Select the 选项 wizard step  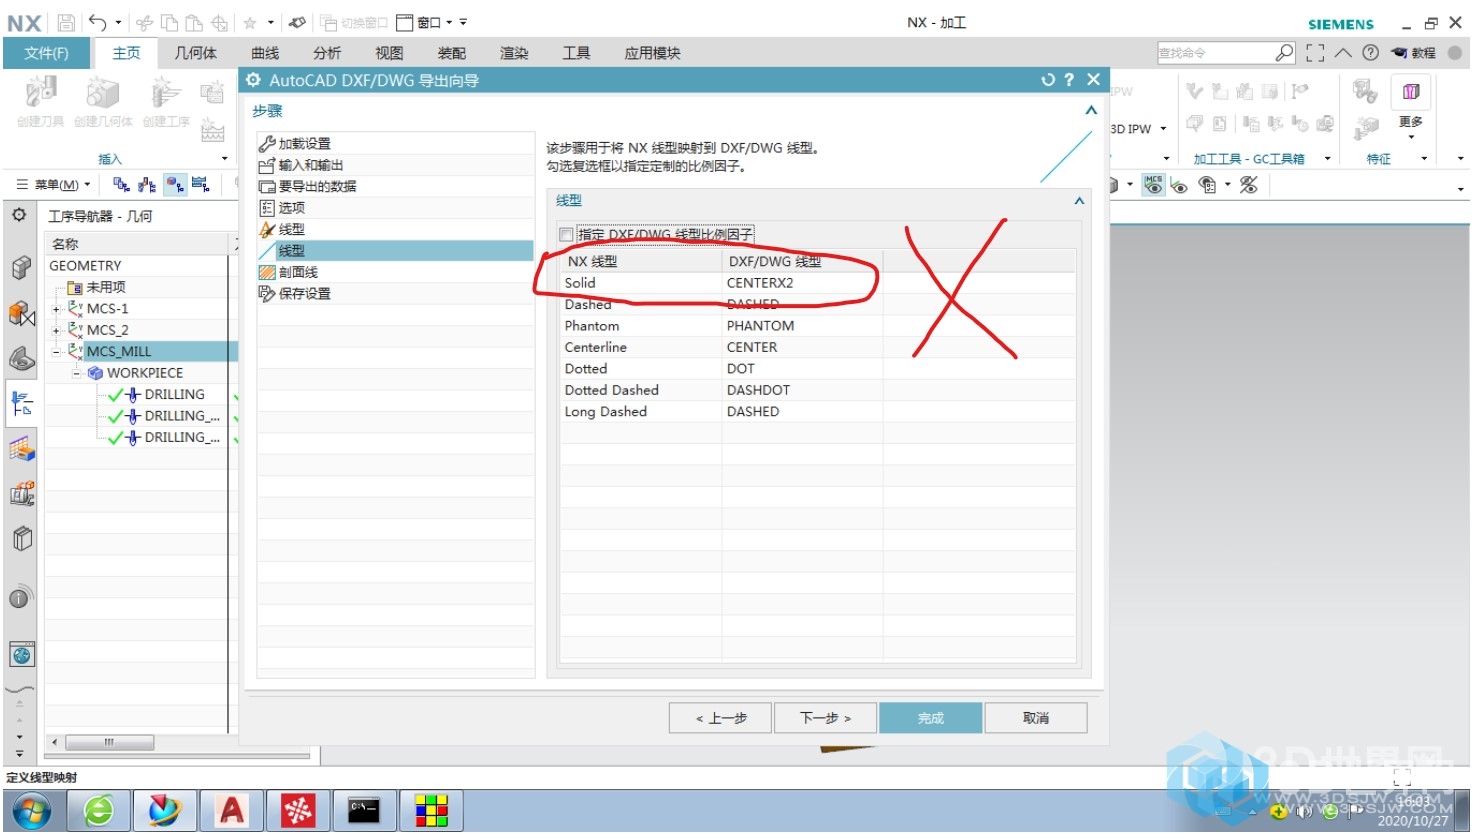[395, 208]
